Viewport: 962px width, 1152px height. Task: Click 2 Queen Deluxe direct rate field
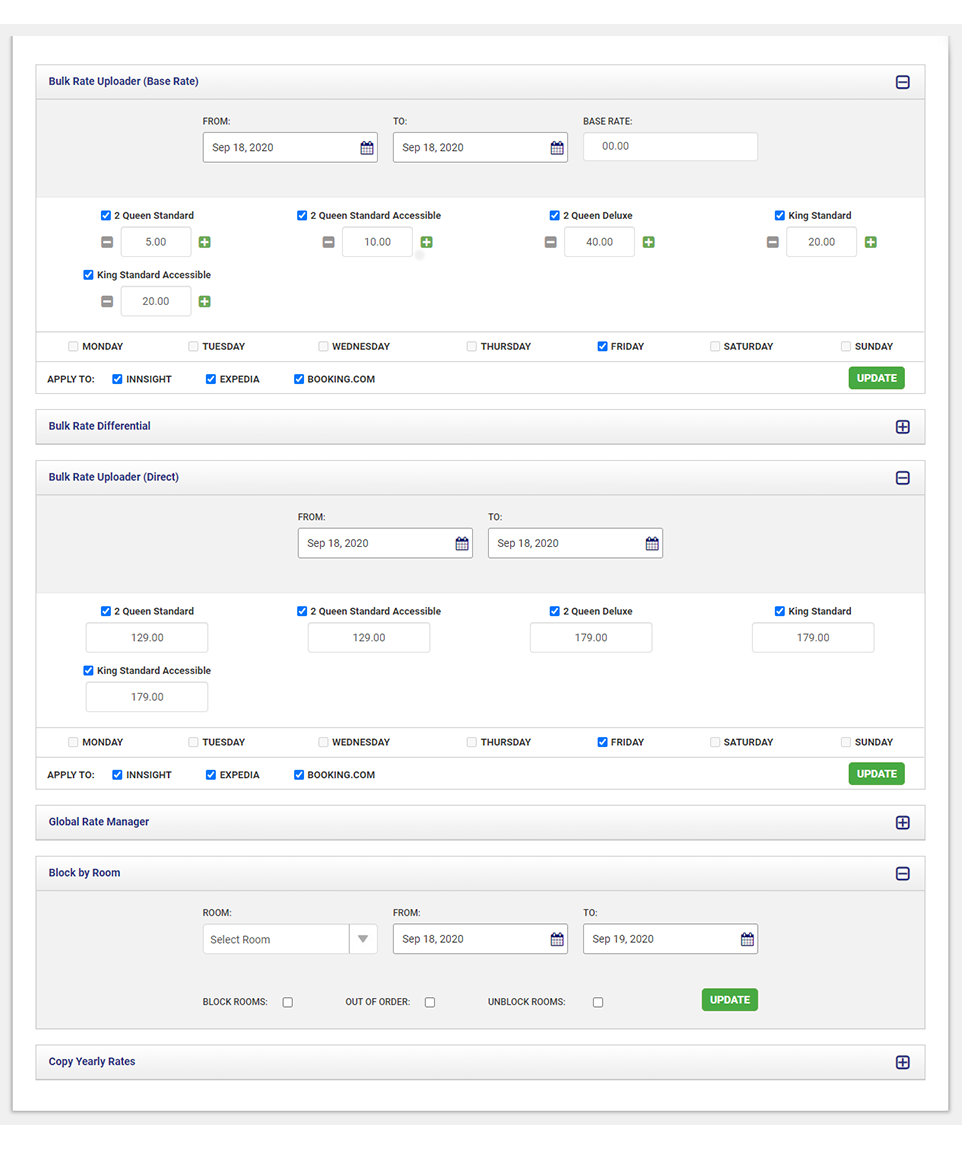(591, 638)
